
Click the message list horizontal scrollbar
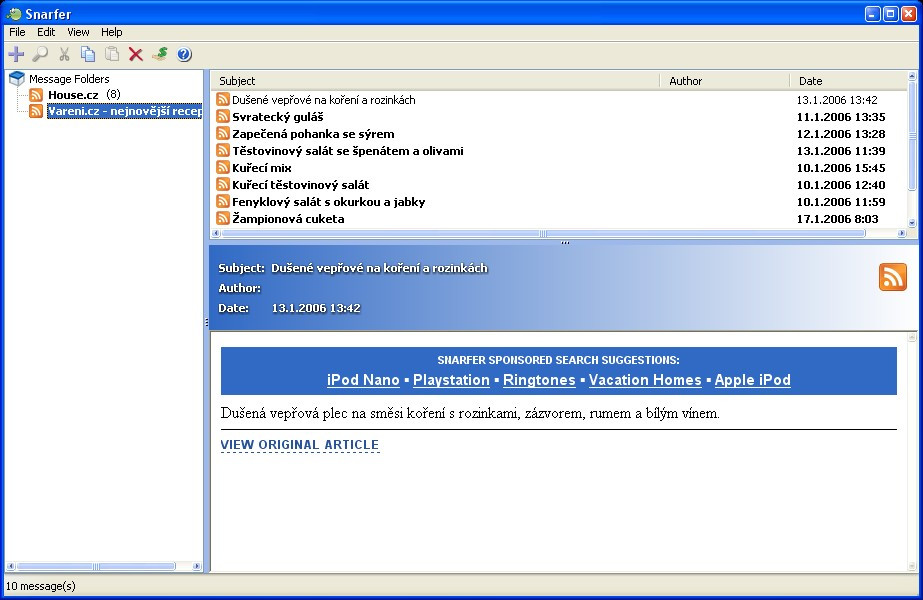pos(540,234)
